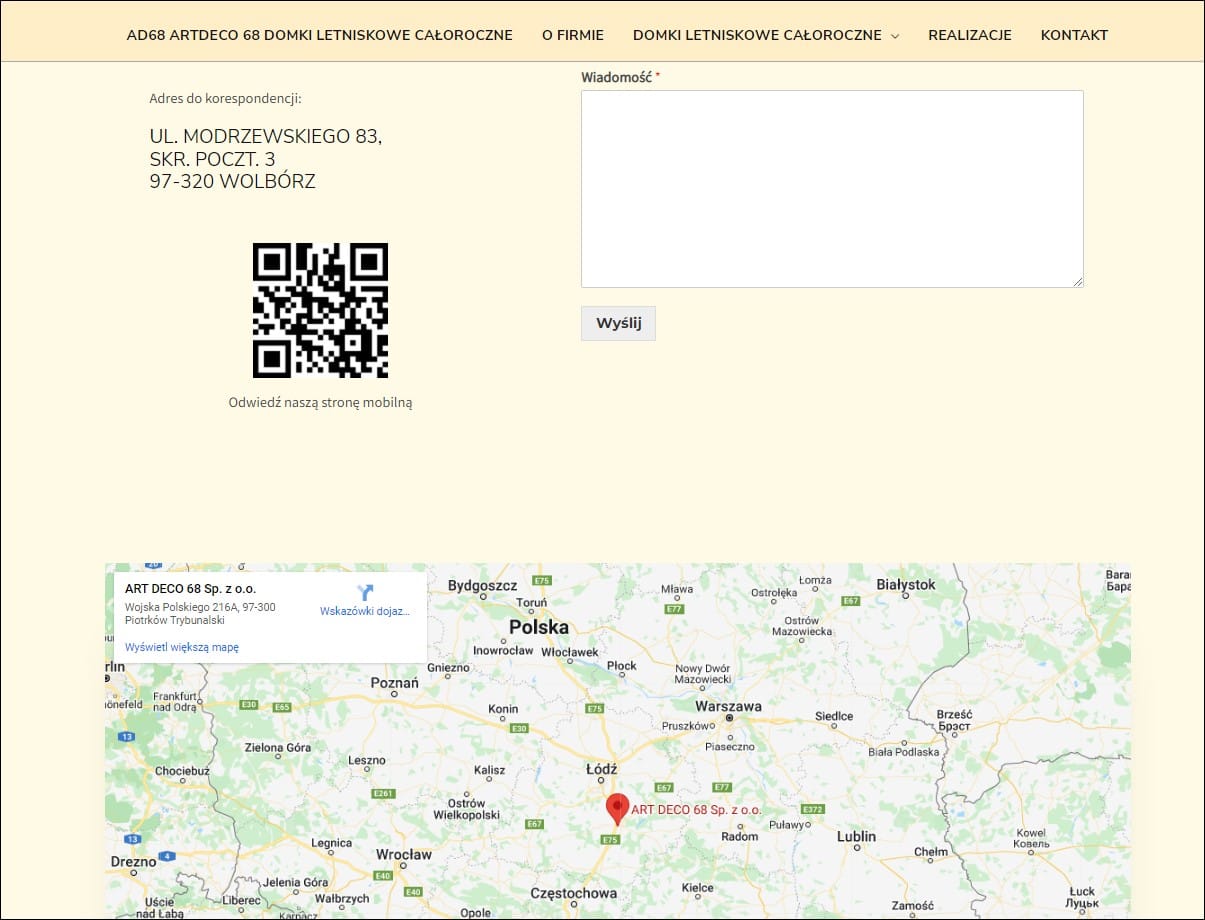Image resolution: width=1205 pixels, height=920 pixels.
Task: Click the blue directions arrow icon
Action: [365, 592]
